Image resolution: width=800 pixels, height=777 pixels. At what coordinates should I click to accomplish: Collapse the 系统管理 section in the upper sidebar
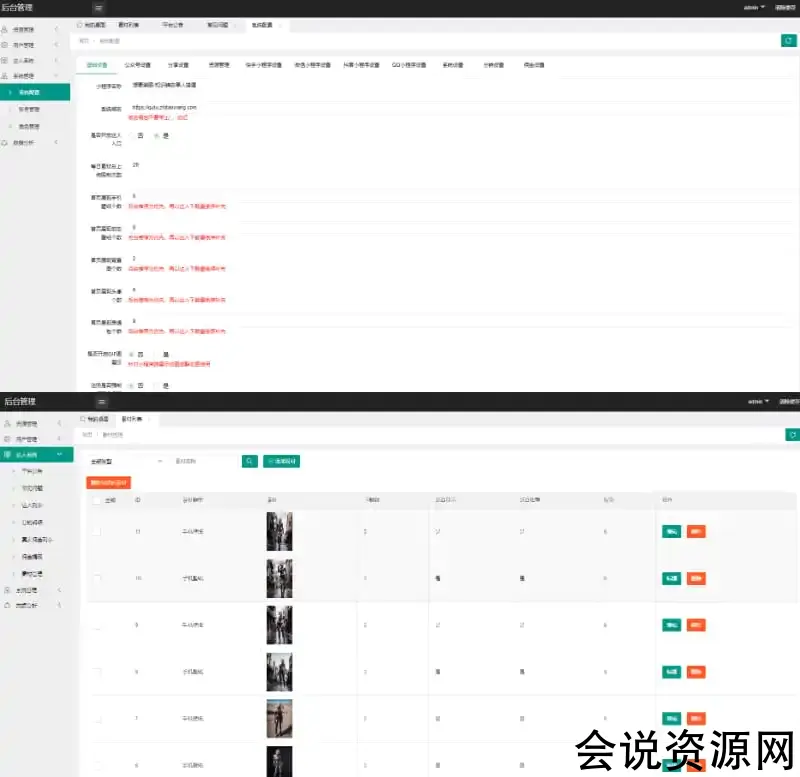click(56, 75)
